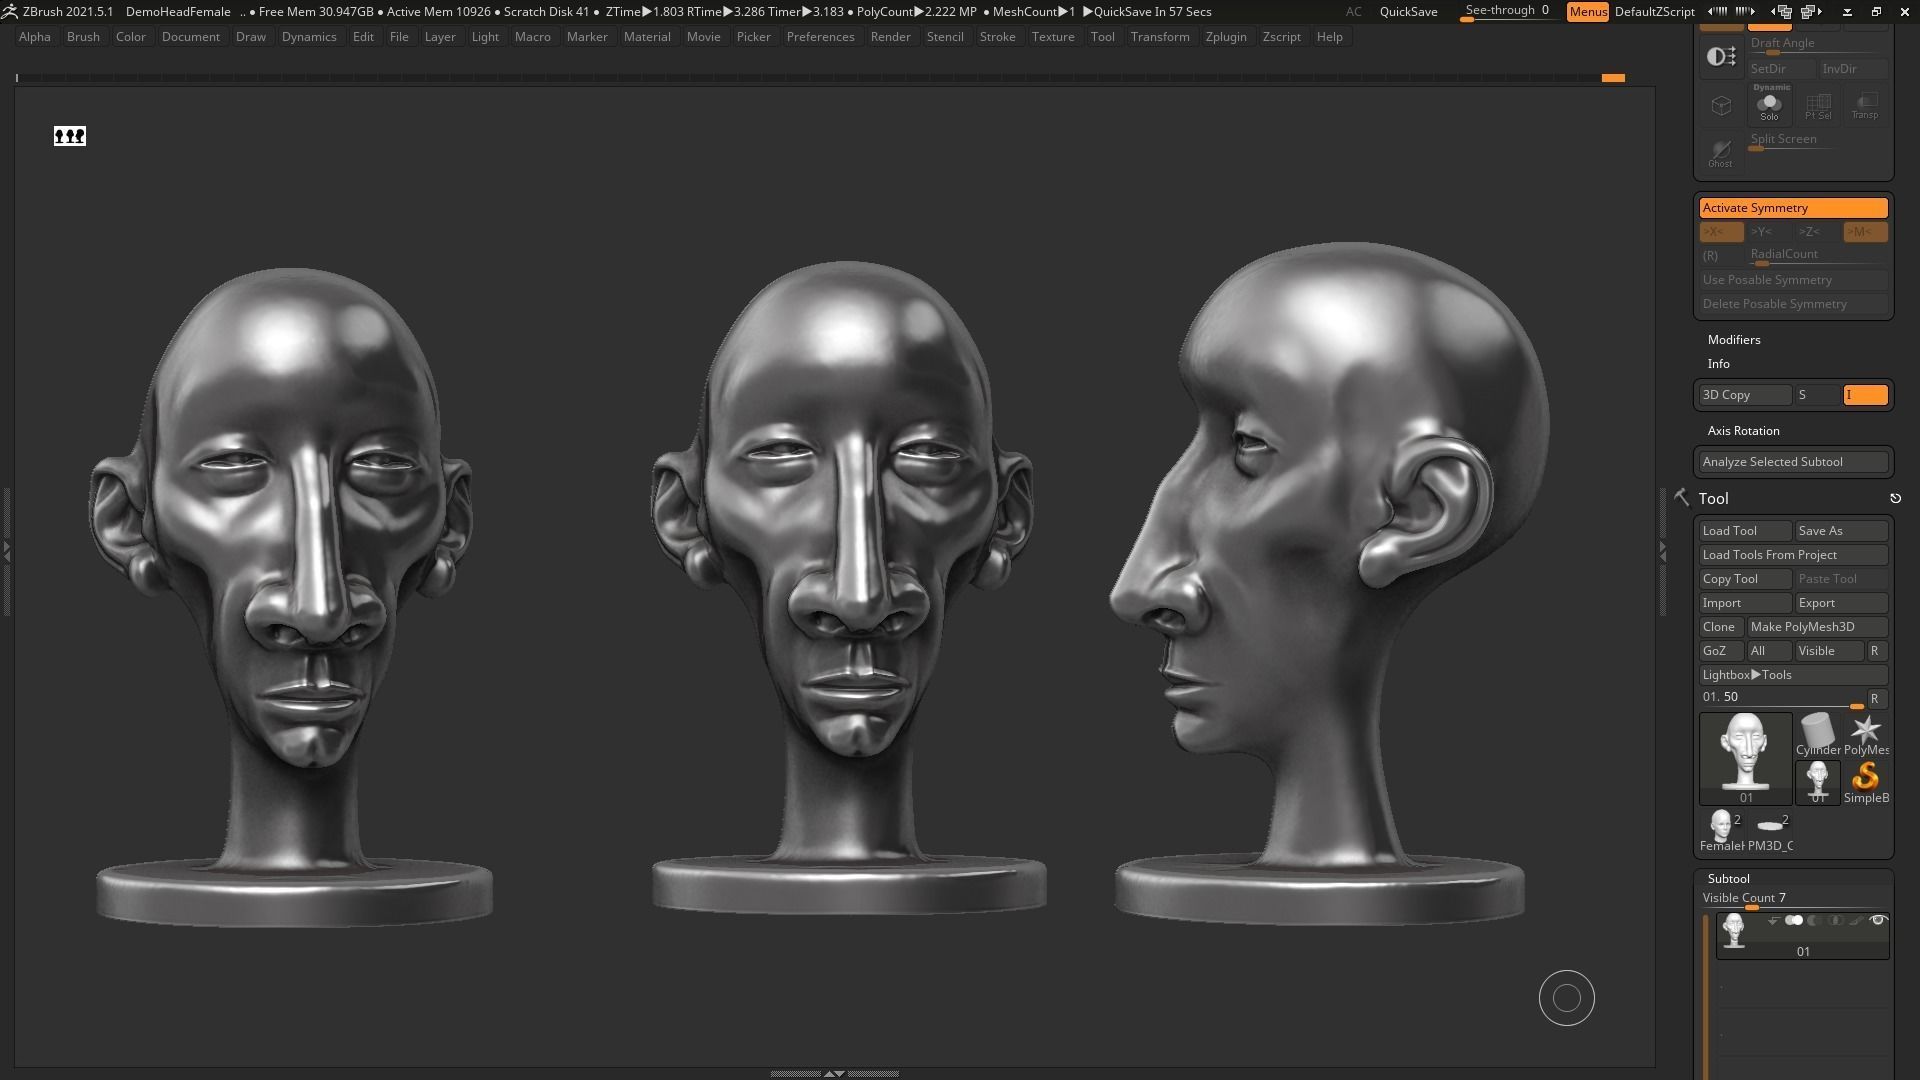1920x1080 pixels.
Task: Click the Visible Count slider
Action: click(x=1793, y=900)
